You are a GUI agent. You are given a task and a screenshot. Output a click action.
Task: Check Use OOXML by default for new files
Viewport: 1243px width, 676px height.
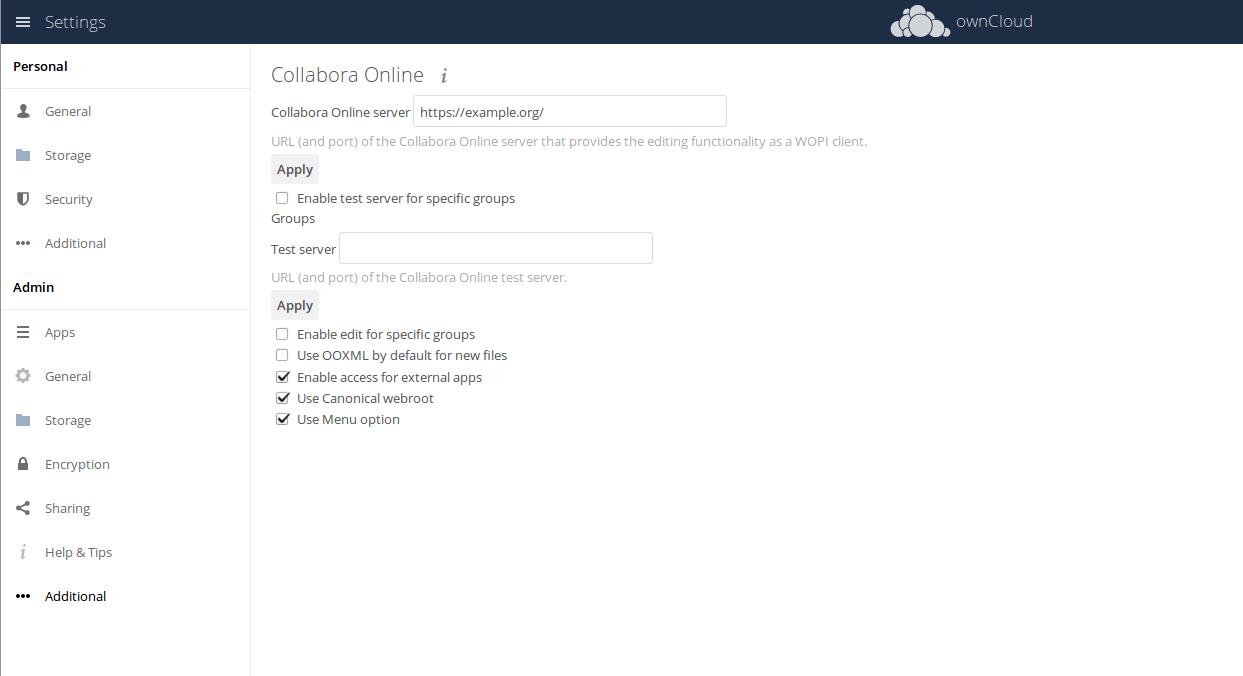[282, 355]
